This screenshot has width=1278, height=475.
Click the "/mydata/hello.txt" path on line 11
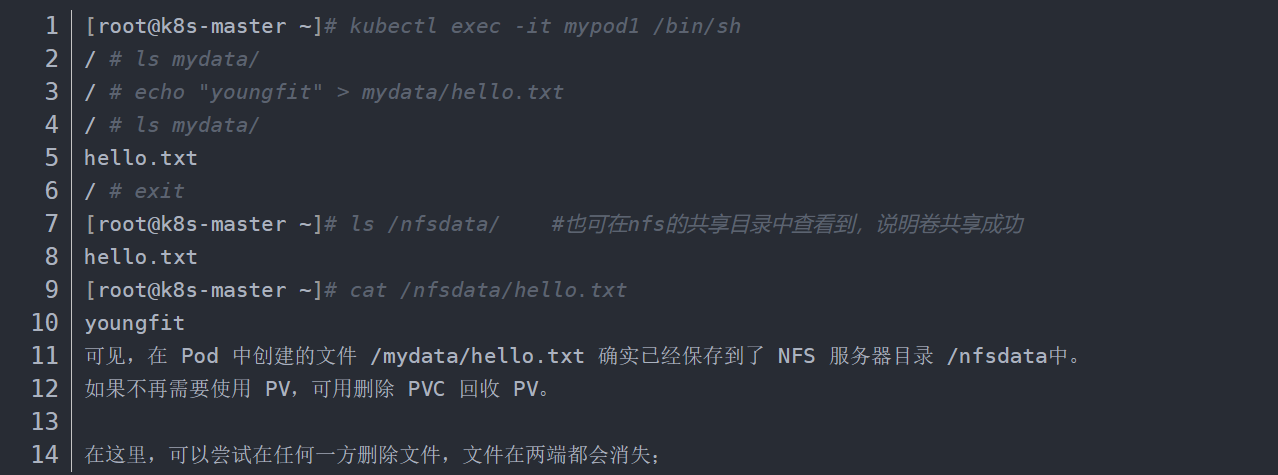coord(477,356)
